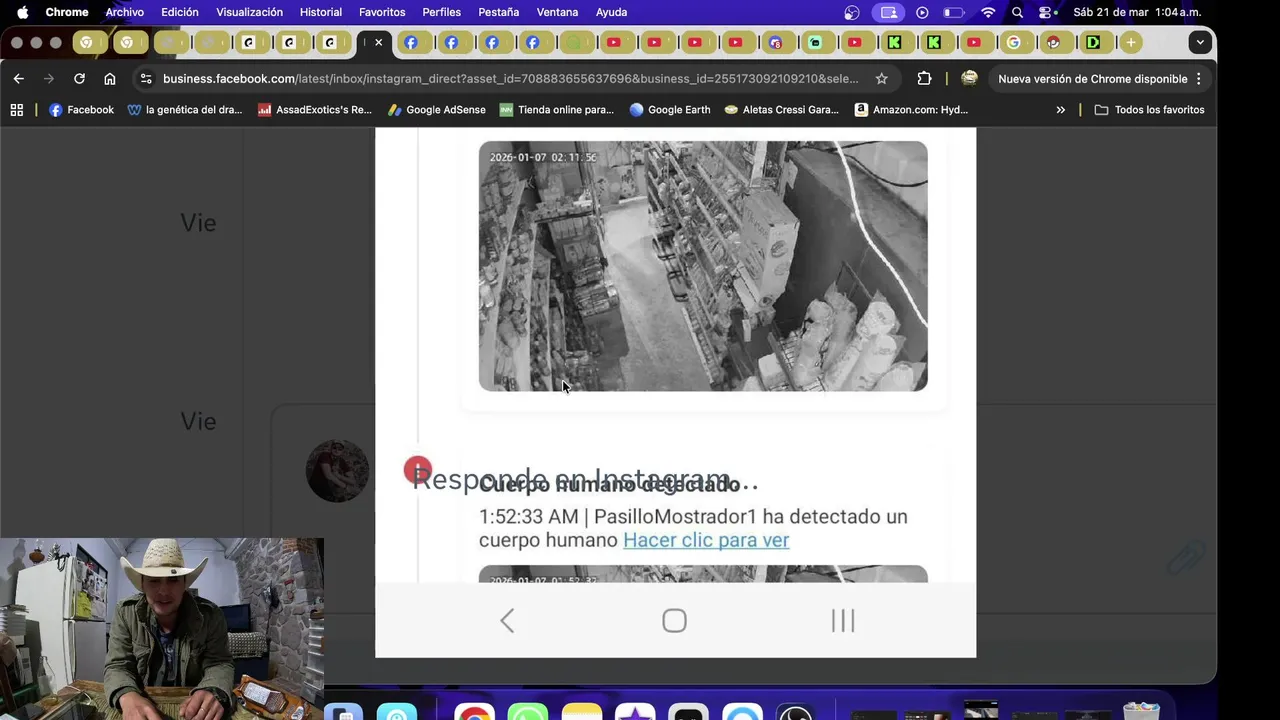The height and width of the screenshot is (720, 1280).
Task: Open the Visualización menu
Action: click(249, 12)
